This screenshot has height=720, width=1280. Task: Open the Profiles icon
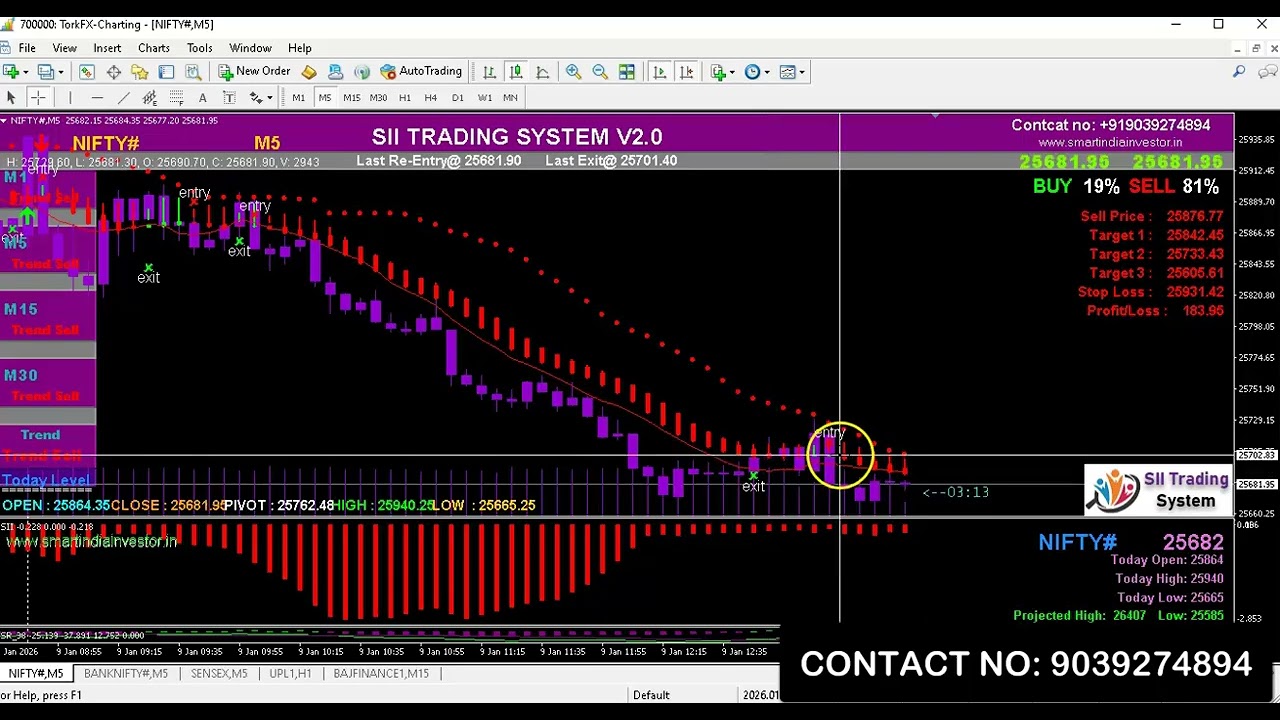click(x=46, y=72)
